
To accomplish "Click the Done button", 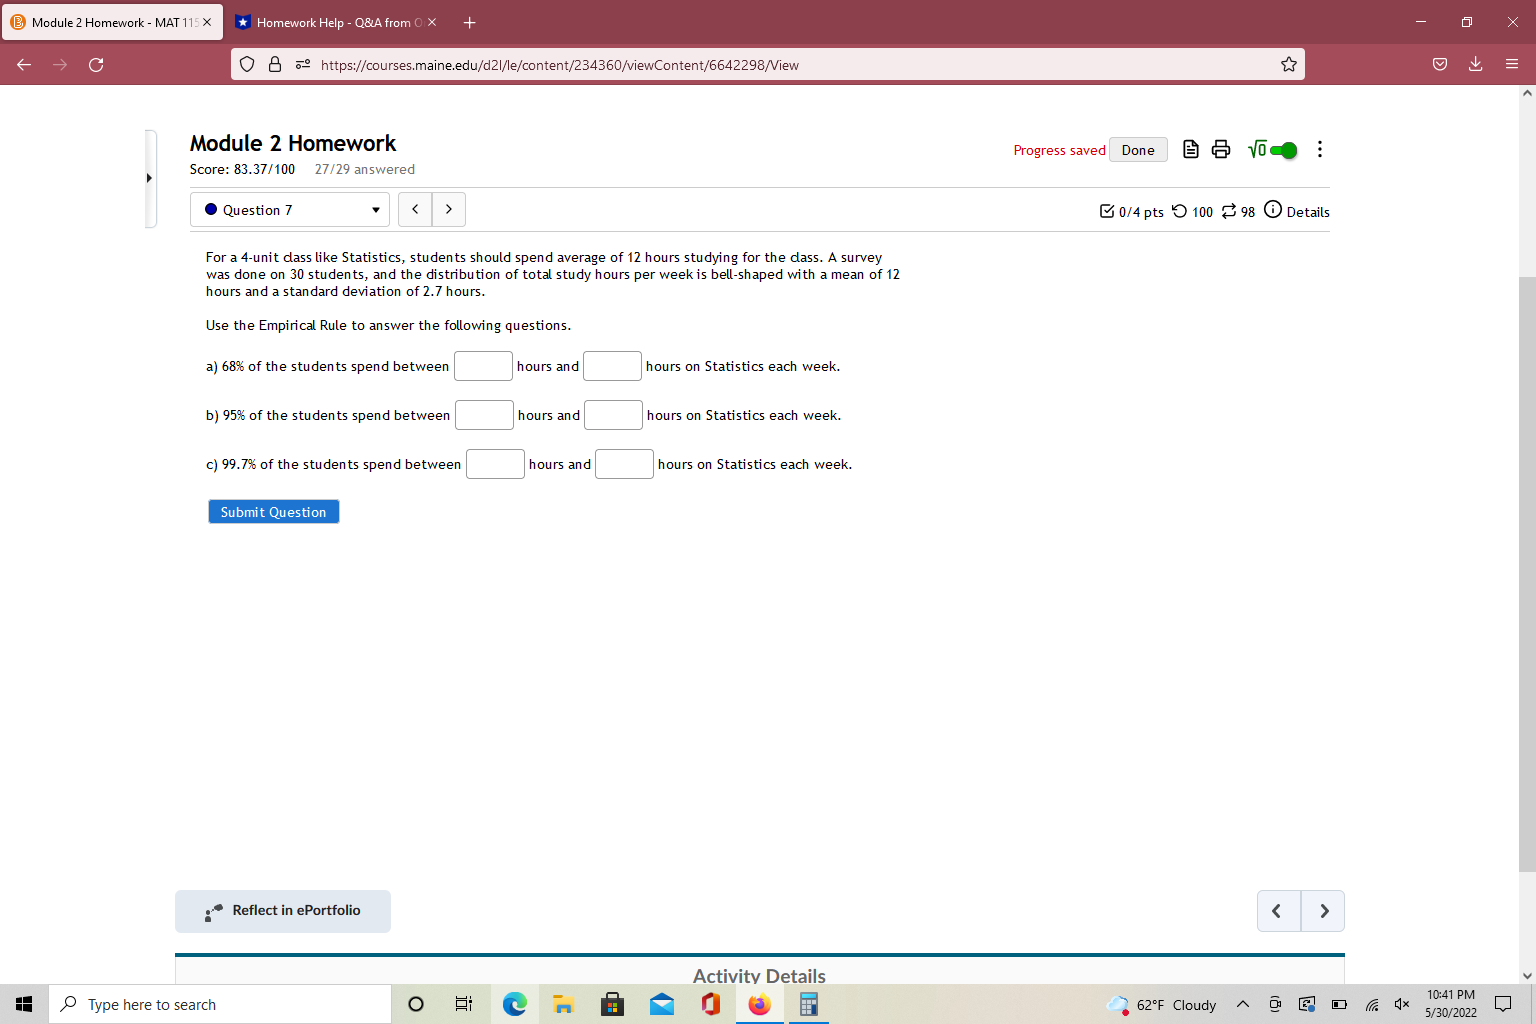I will click(1137, 149).
